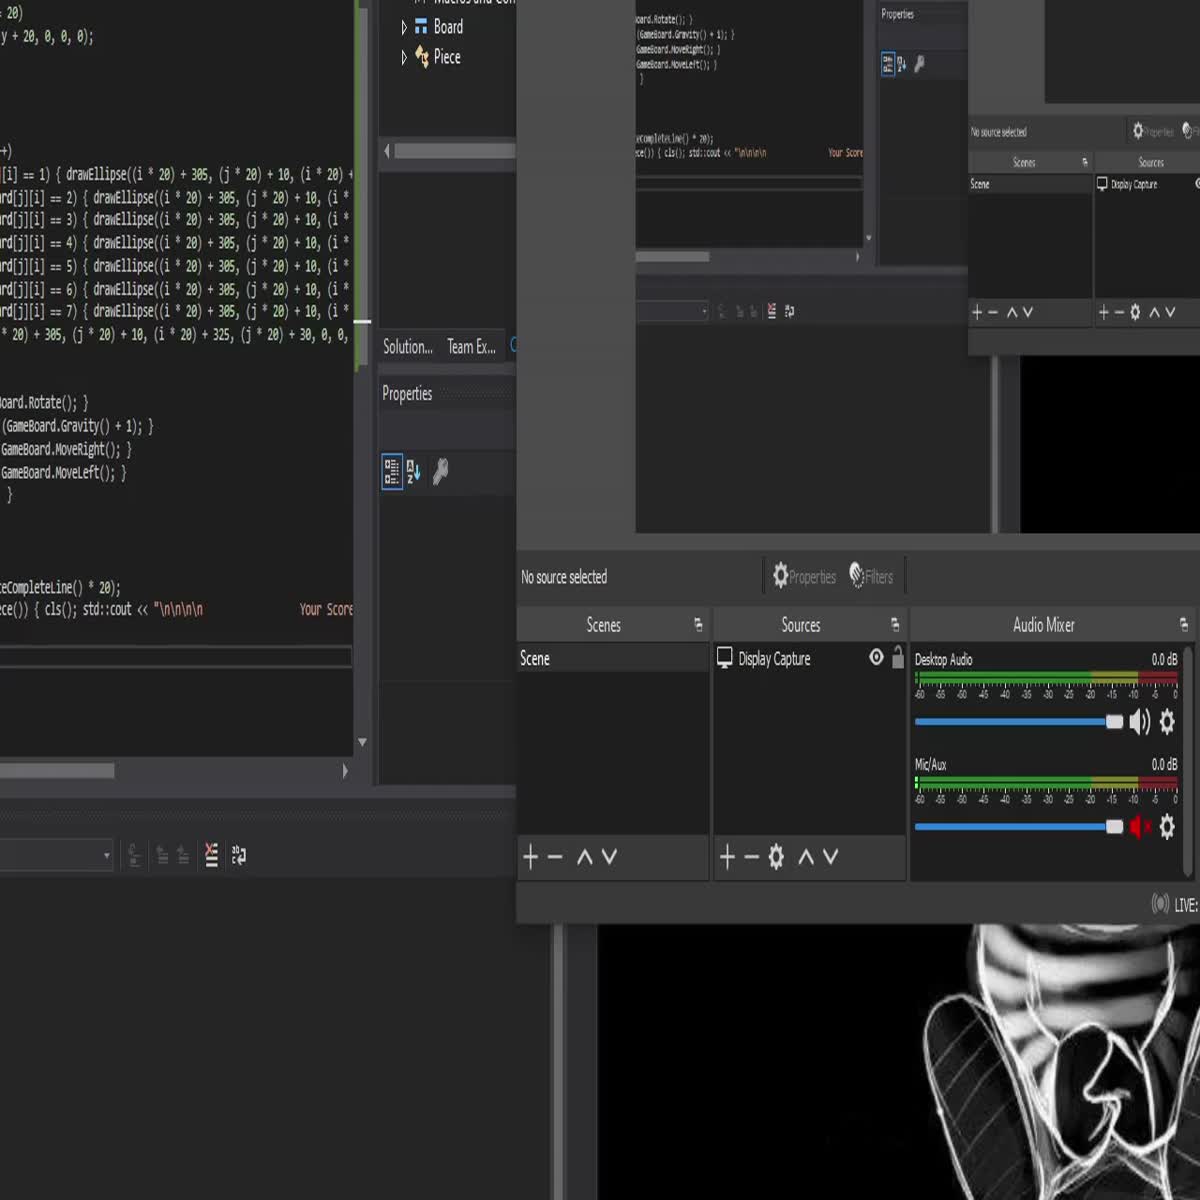Expand the Piece node in the tree
1200x1200 pixels.
click(404, 57)
